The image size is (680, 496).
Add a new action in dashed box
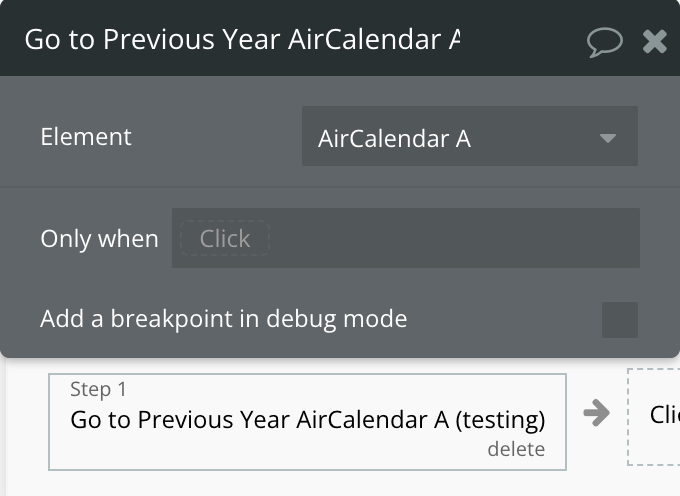tap(654, 417)
